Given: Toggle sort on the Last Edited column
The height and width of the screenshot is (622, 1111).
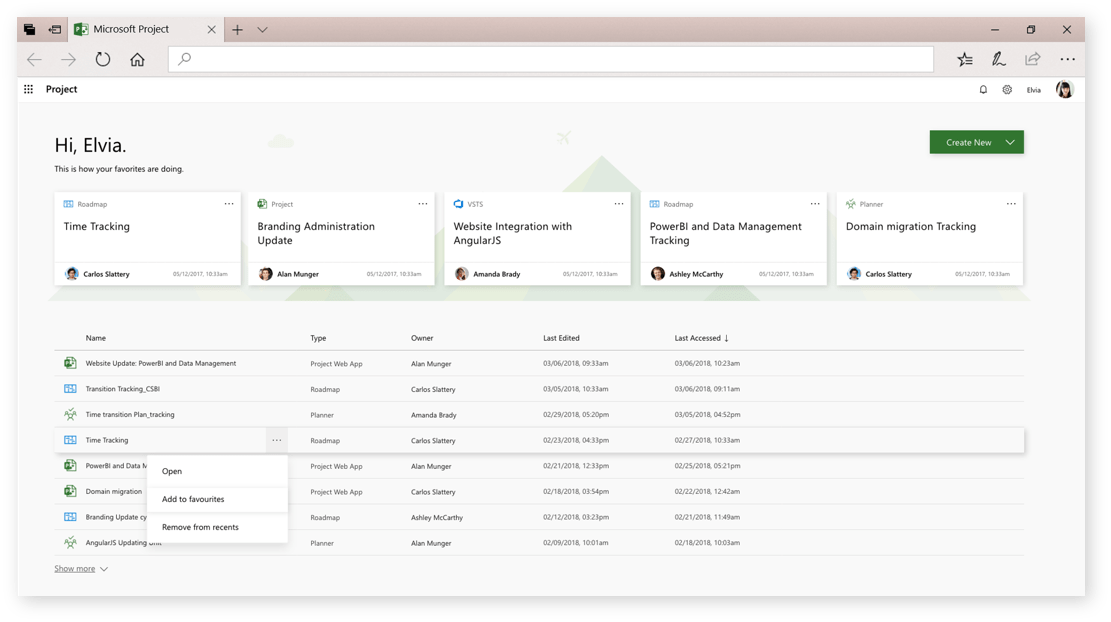Looking at the screenshot, I should [561, 338].
